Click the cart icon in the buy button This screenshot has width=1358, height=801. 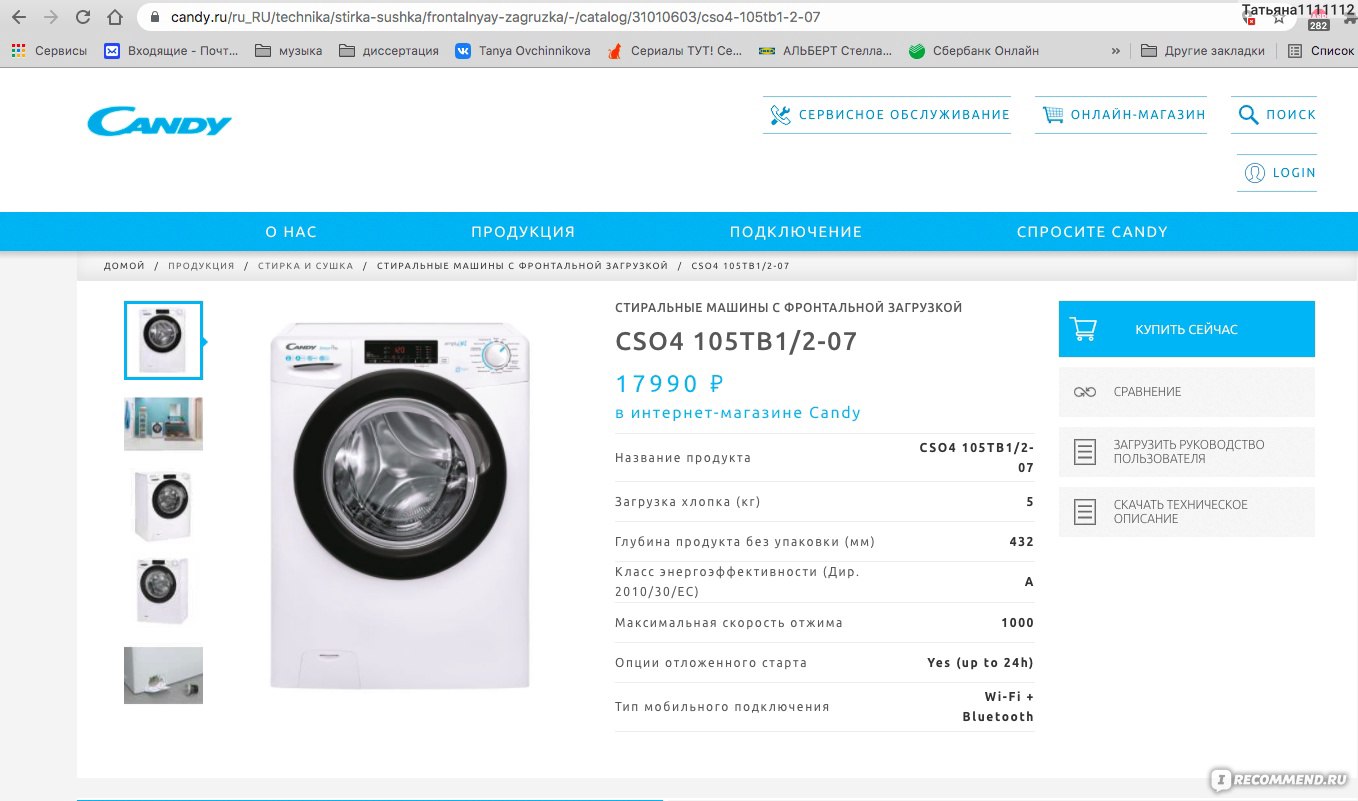coord(1083,329)
